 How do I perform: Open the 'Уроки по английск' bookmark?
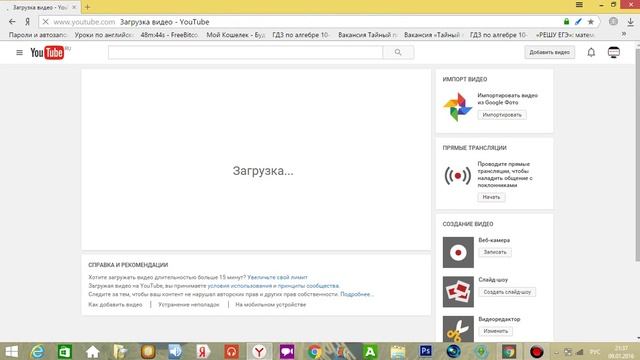pyautogui.click(x=104, y=35)
